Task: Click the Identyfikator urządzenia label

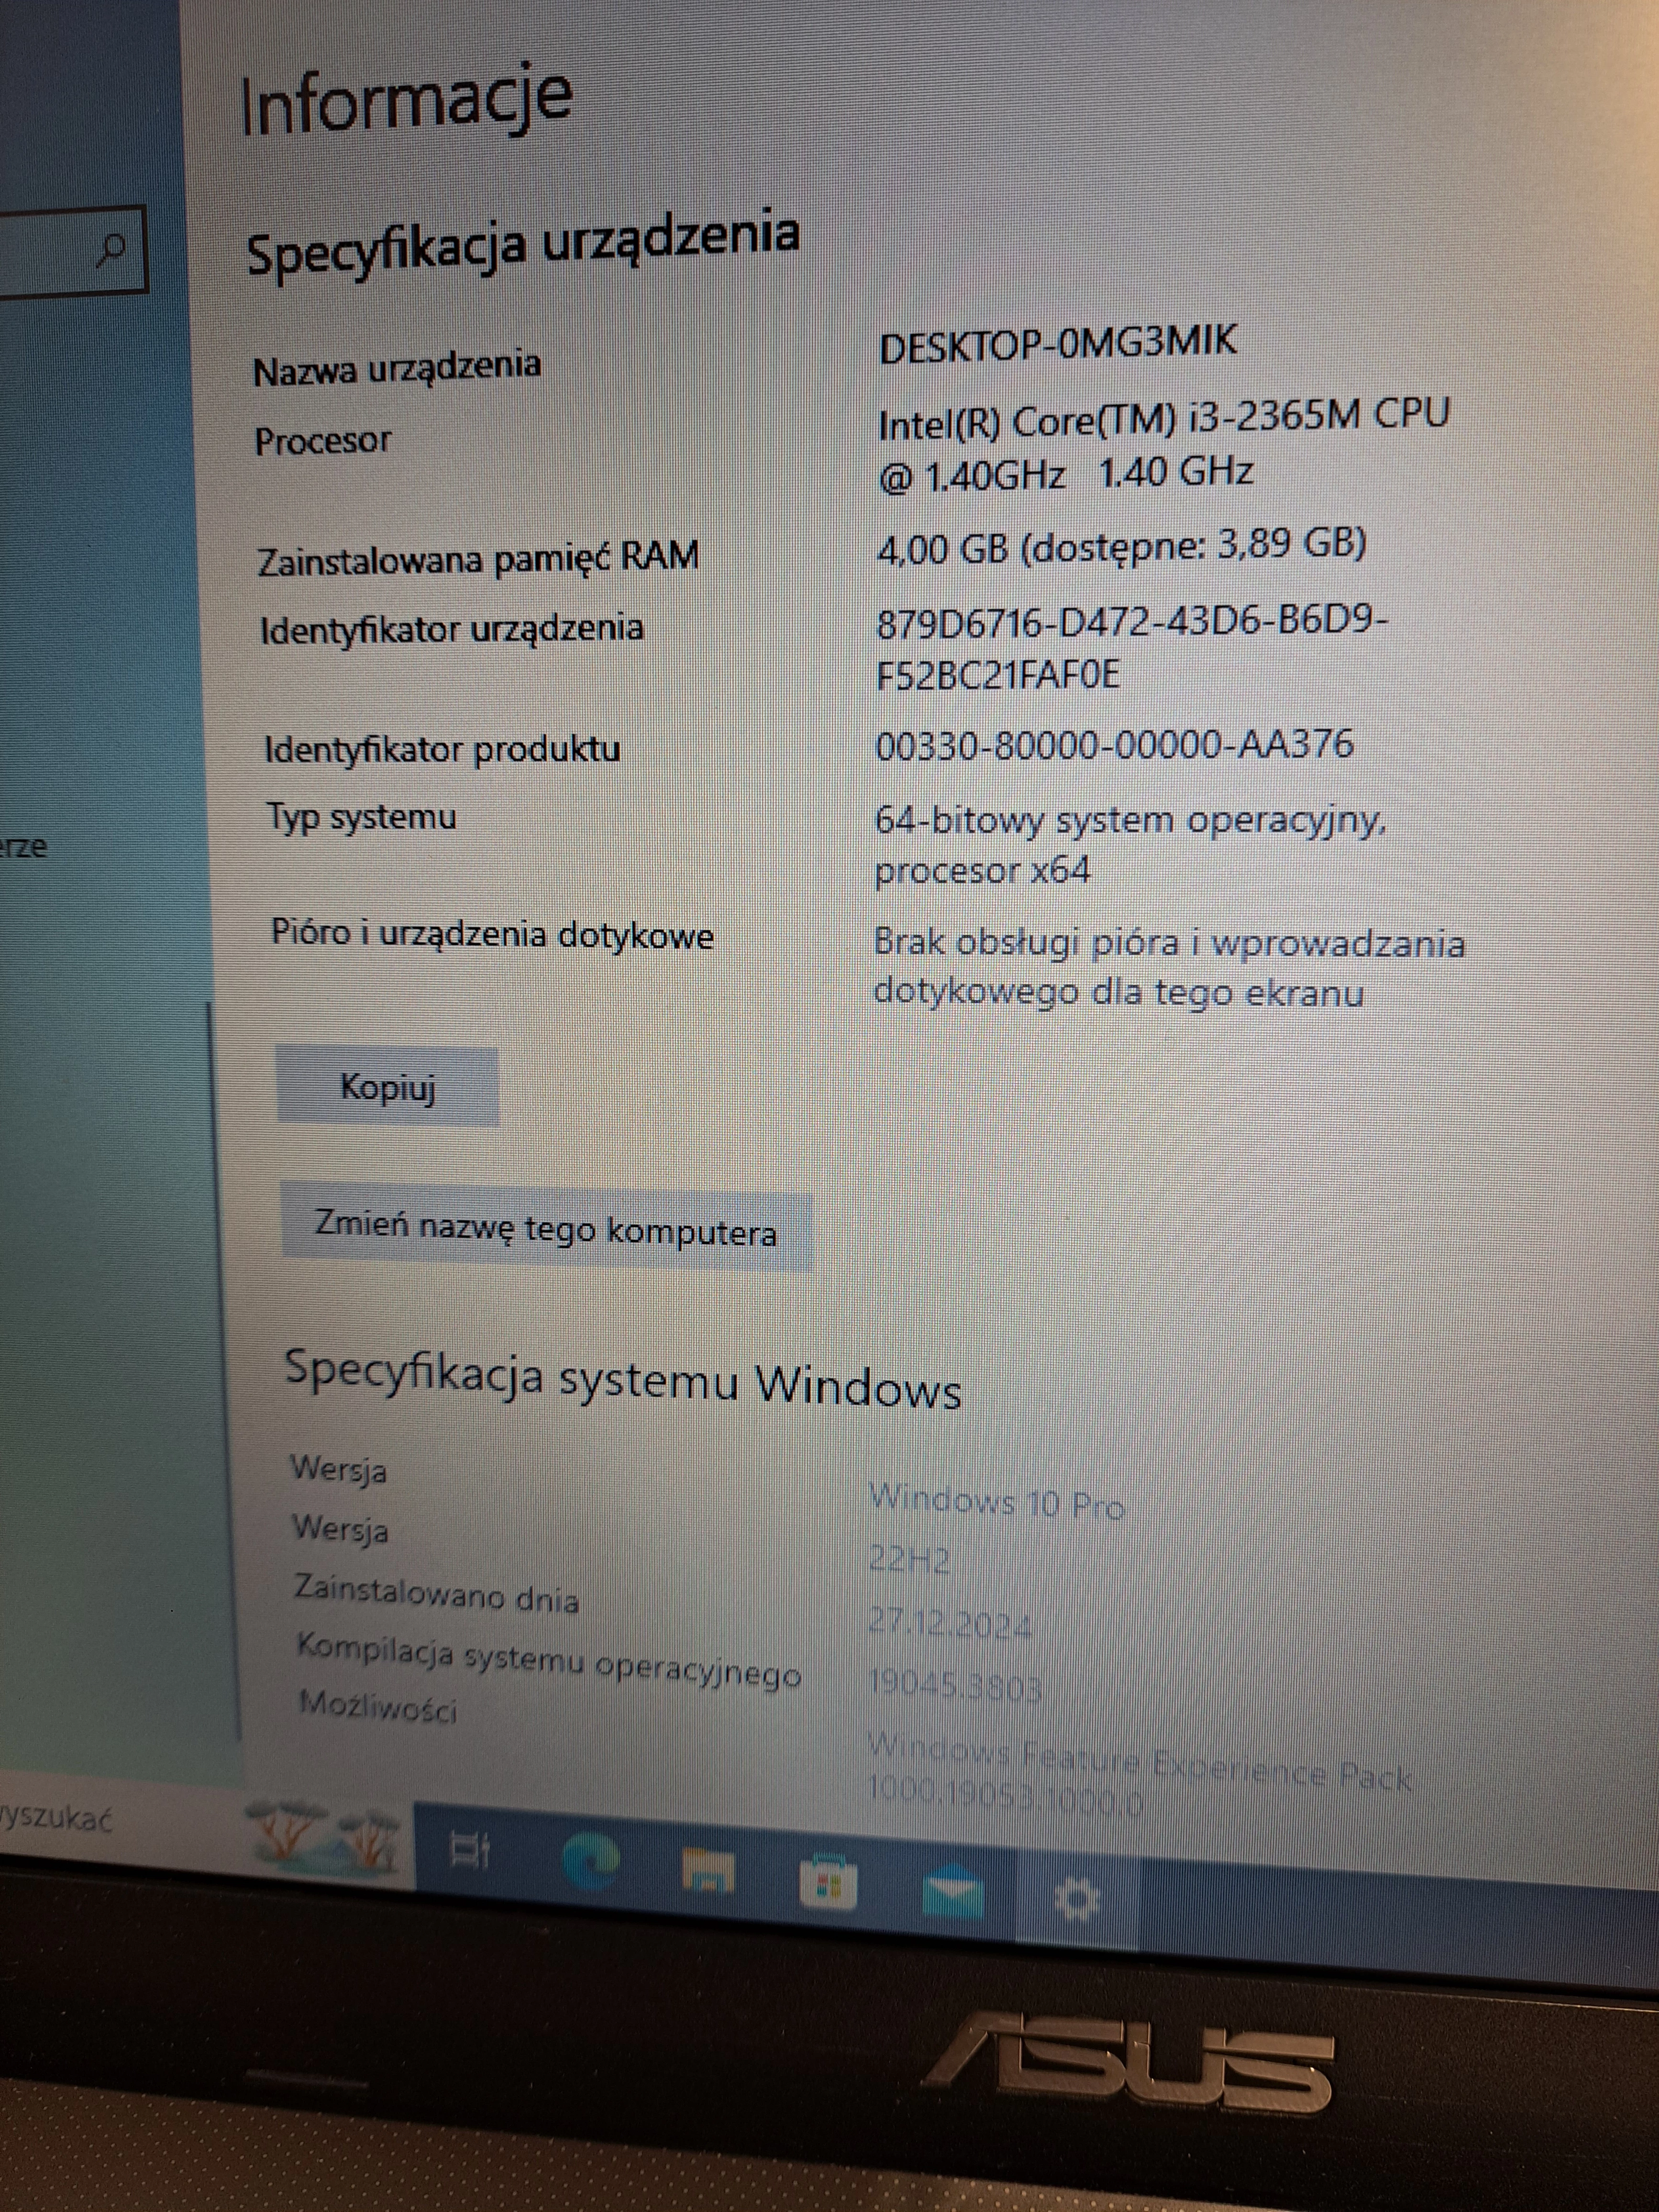Action: coord(451,630)
